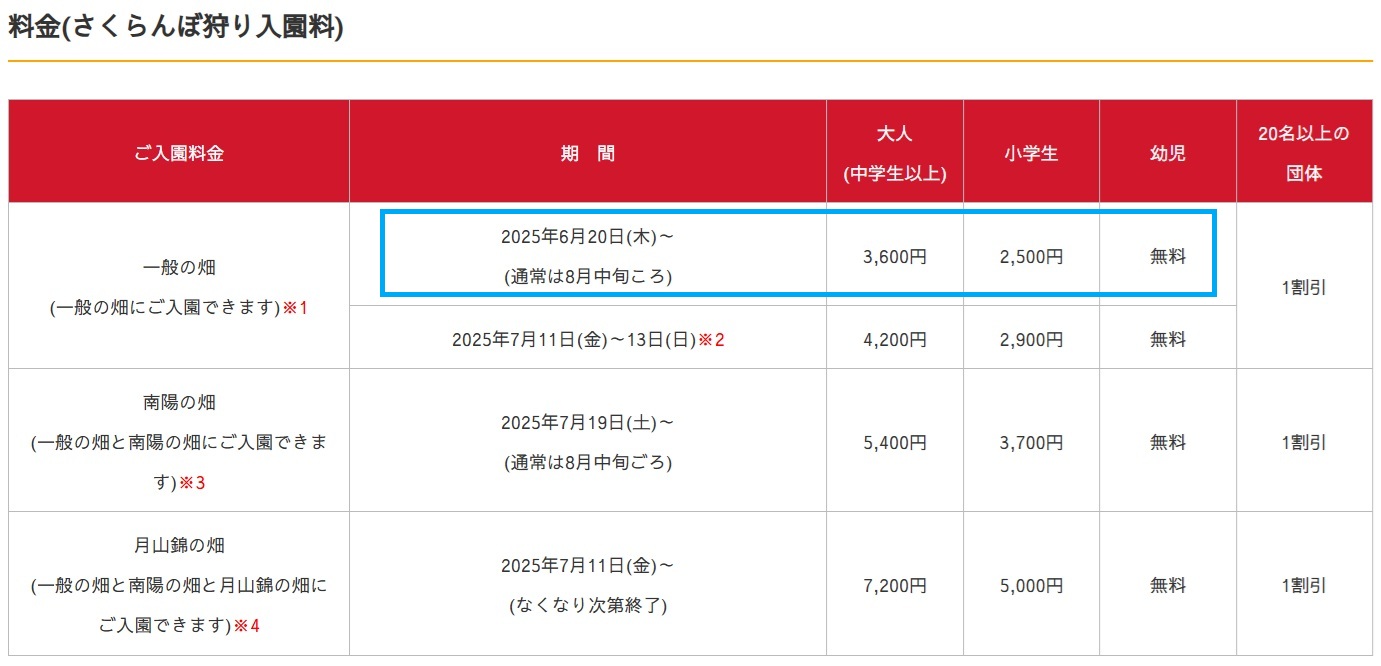
Task: Select the 3,600円 adult price cell
Action: (895, 255)
